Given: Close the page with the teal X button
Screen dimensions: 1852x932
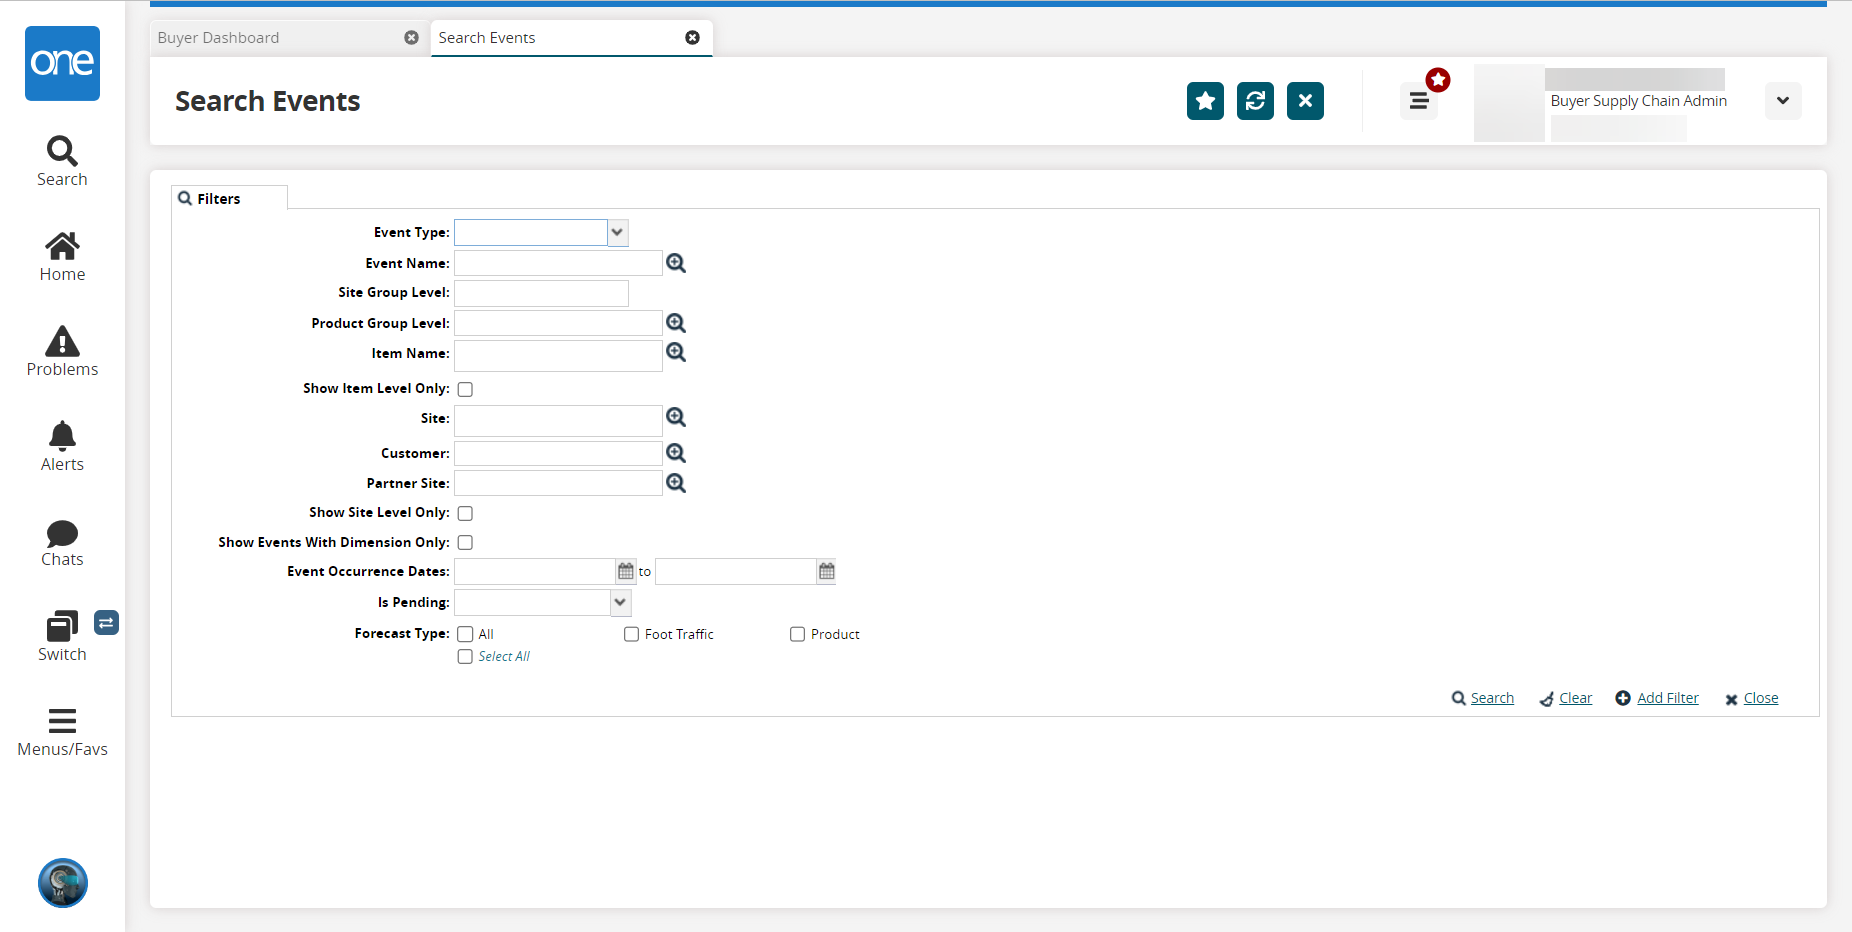Looking at the screenshot, I should 1305,101.
